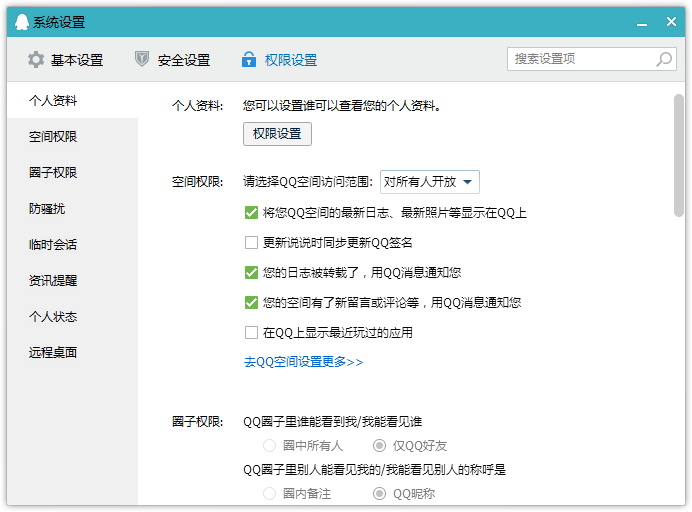
Task: Uncheck 您的空间有了新留言或评论等 checkbox
Action: [x=251, y=303]
